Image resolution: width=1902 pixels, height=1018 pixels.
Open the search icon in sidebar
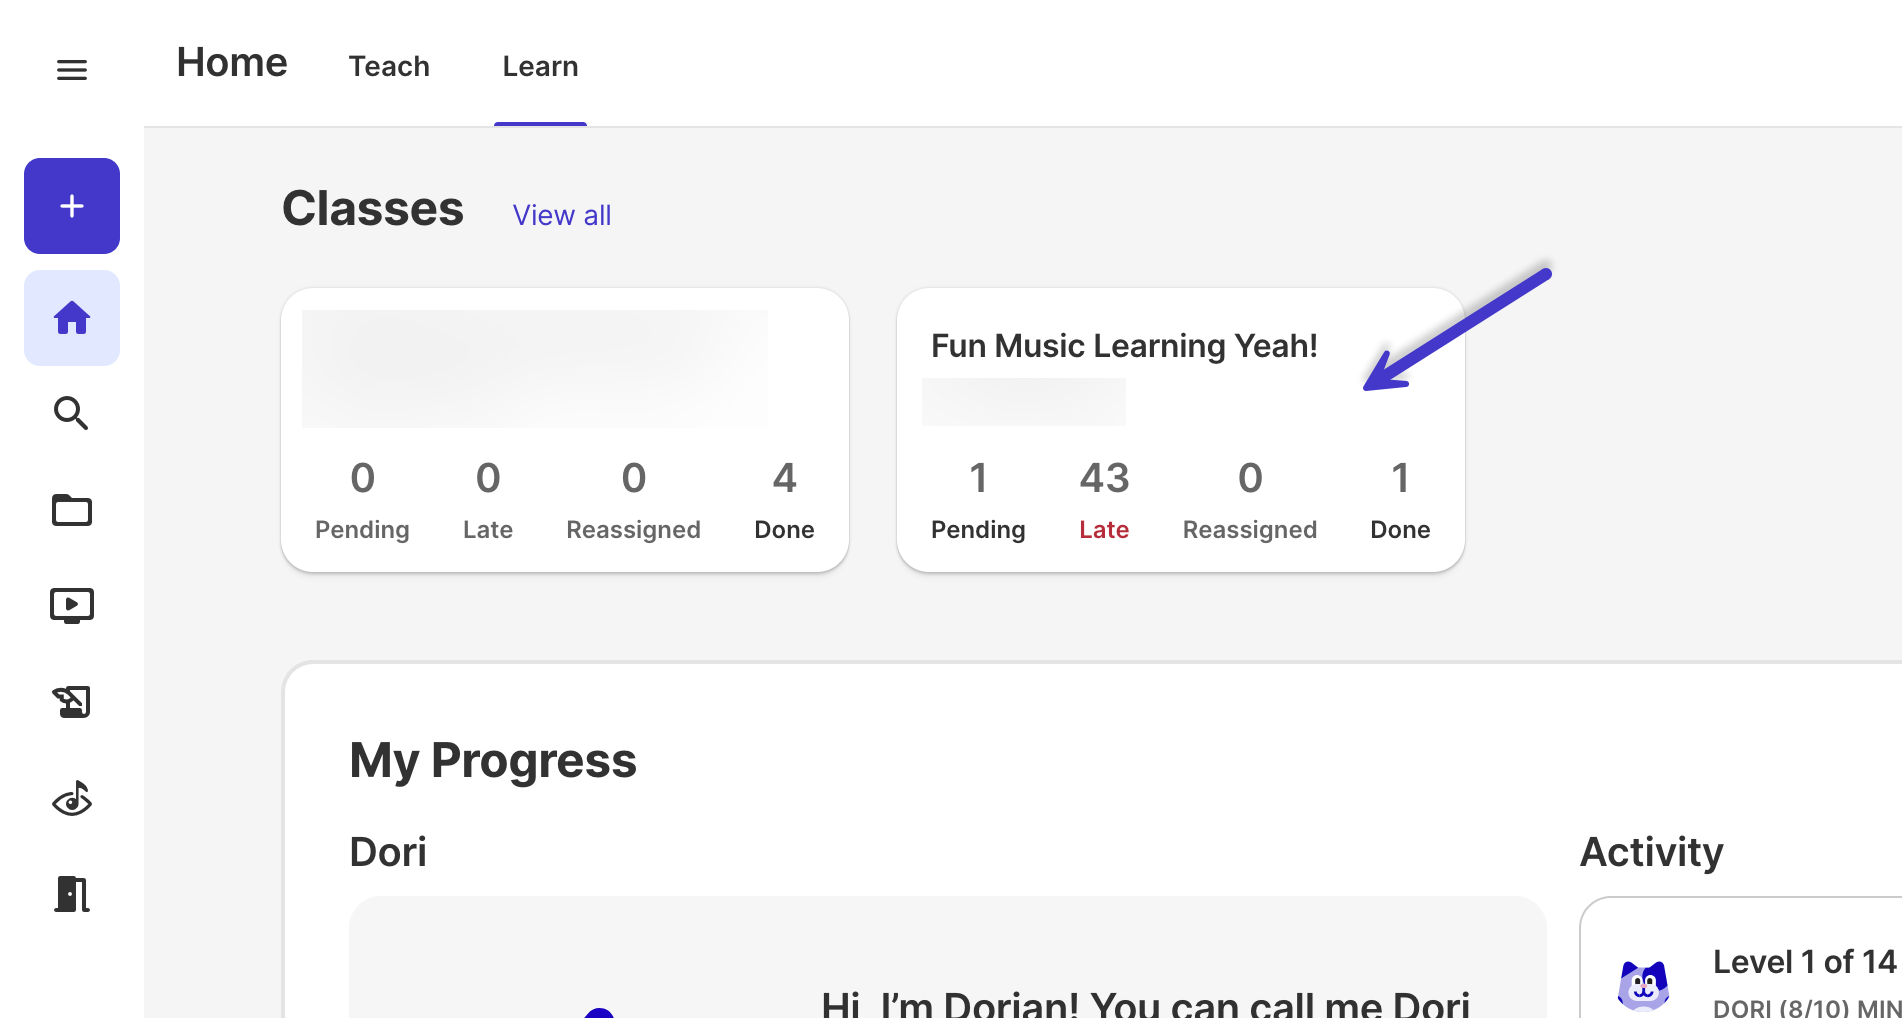tap(72, 413)
